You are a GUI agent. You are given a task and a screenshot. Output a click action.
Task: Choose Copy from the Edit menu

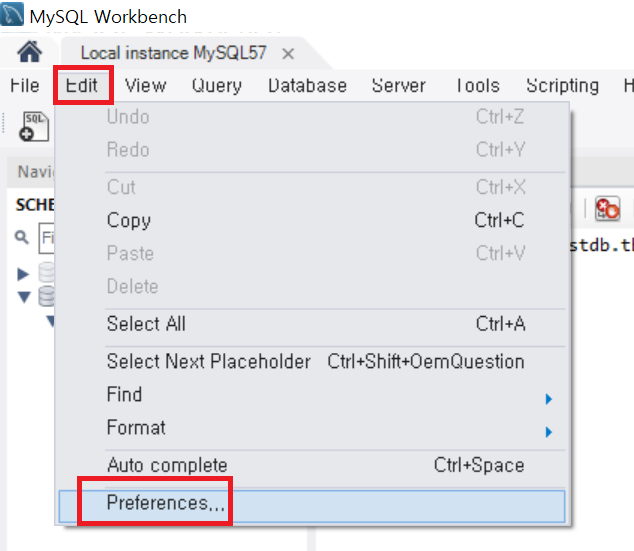tap(312, 220)
